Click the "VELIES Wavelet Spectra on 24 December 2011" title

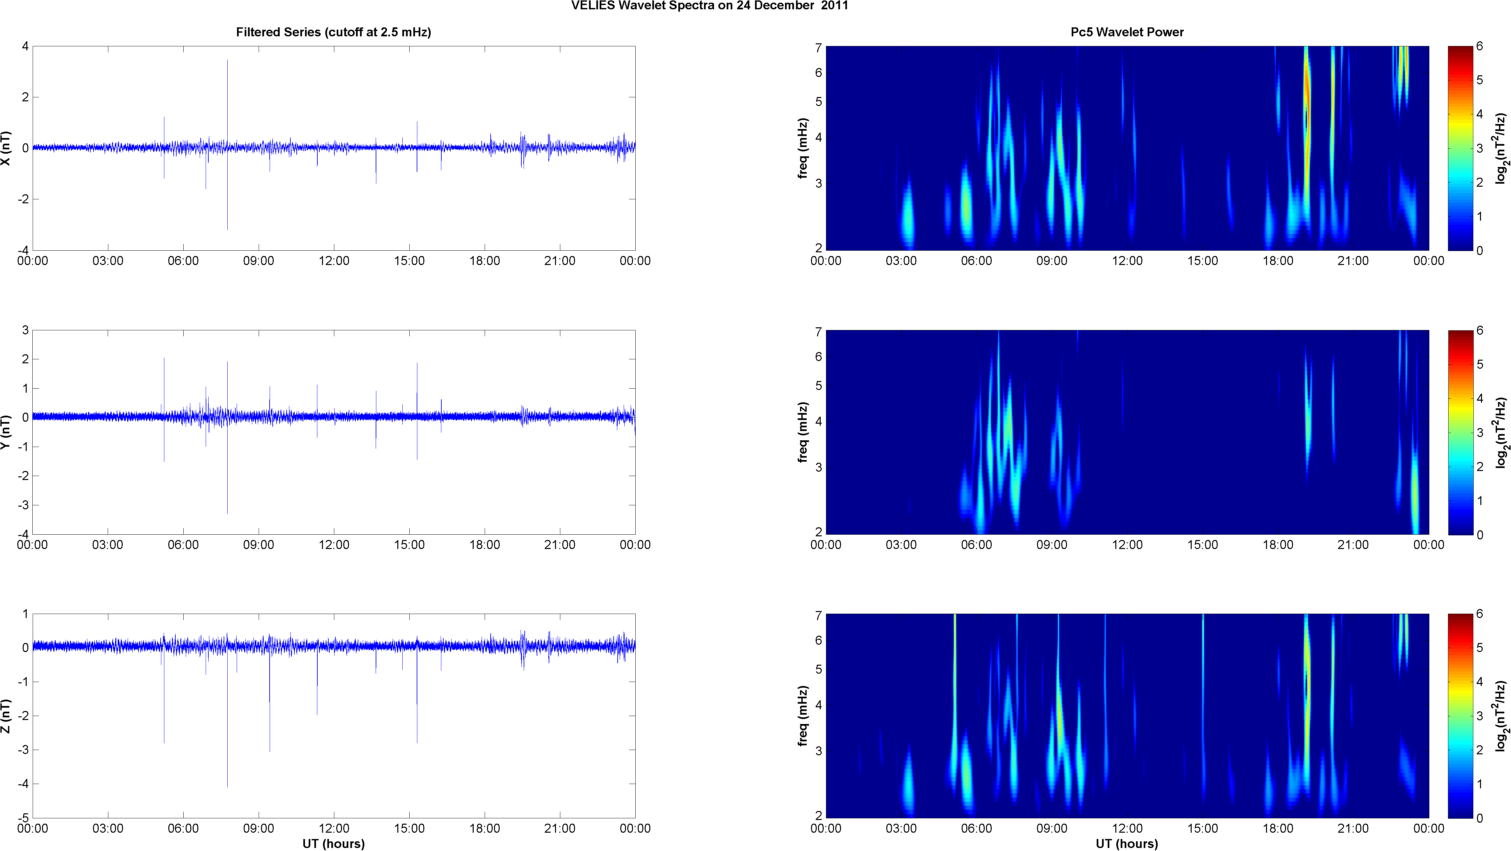710,5
